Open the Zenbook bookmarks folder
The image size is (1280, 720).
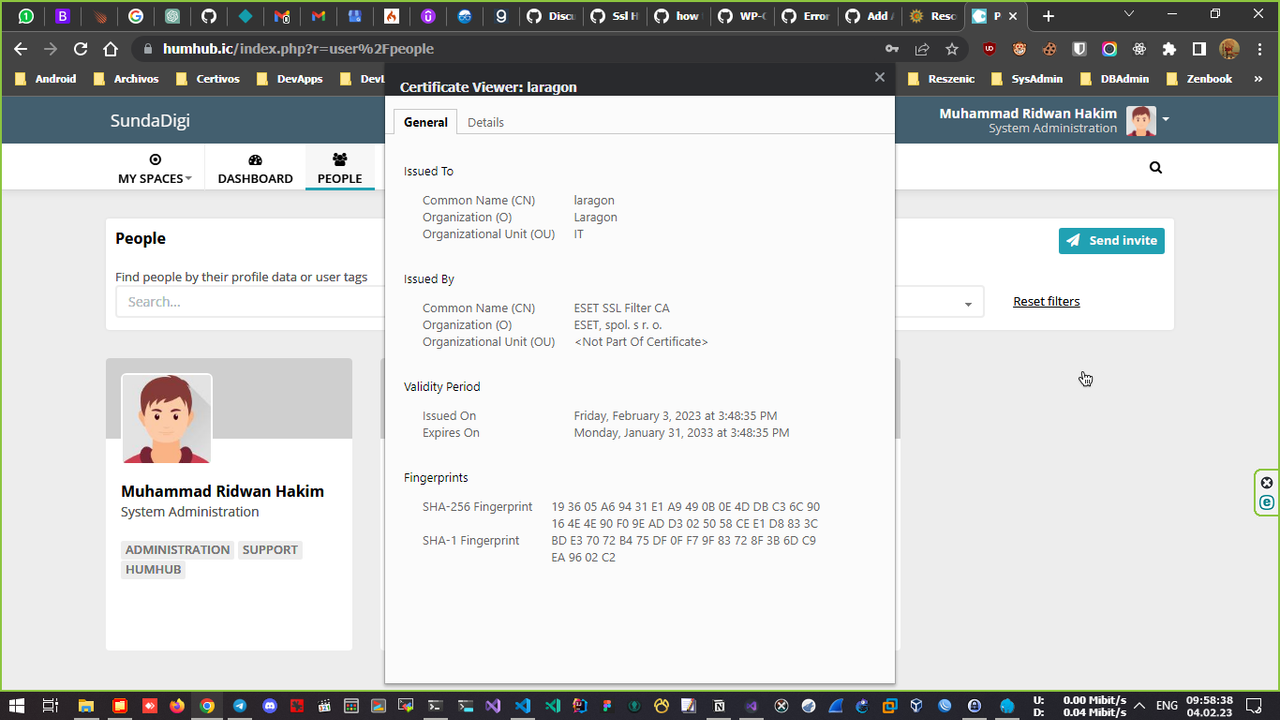[1198, 79]
